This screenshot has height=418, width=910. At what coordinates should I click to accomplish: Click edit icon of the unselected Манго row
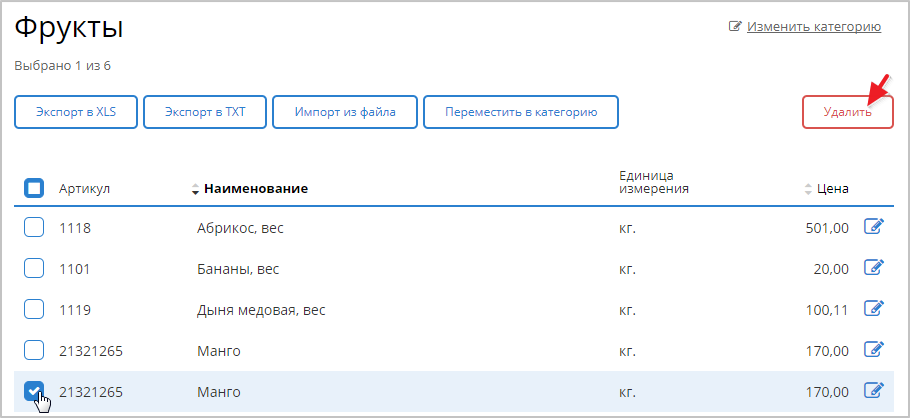point(874,350)
